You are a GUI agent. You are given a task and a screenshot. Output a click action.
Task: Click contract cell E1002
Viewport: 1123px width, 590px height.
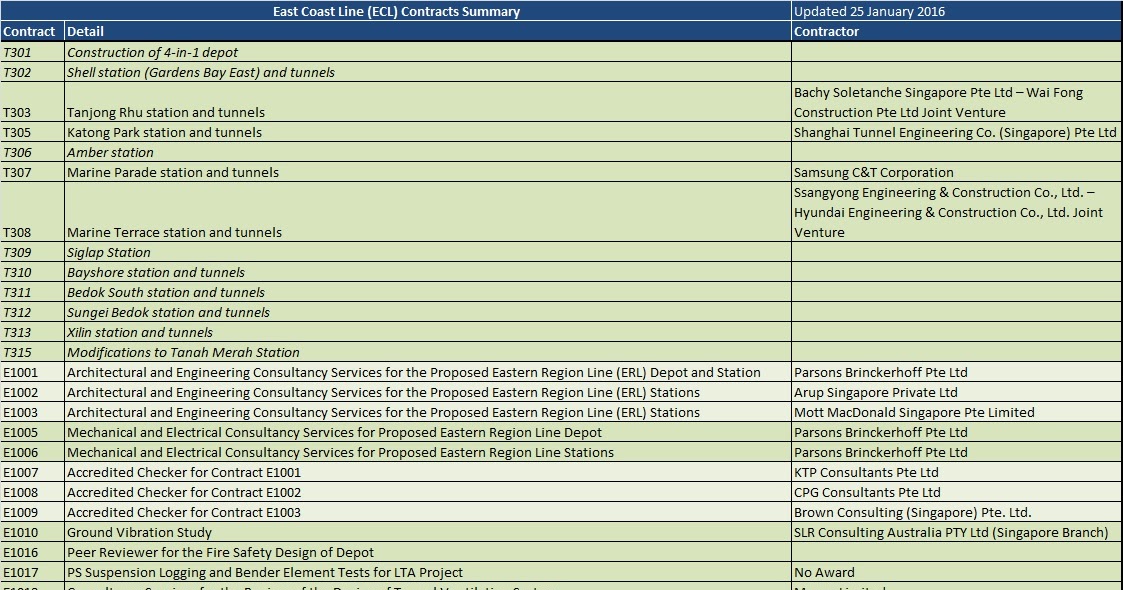pyautogui.click(x=32, y=392)
